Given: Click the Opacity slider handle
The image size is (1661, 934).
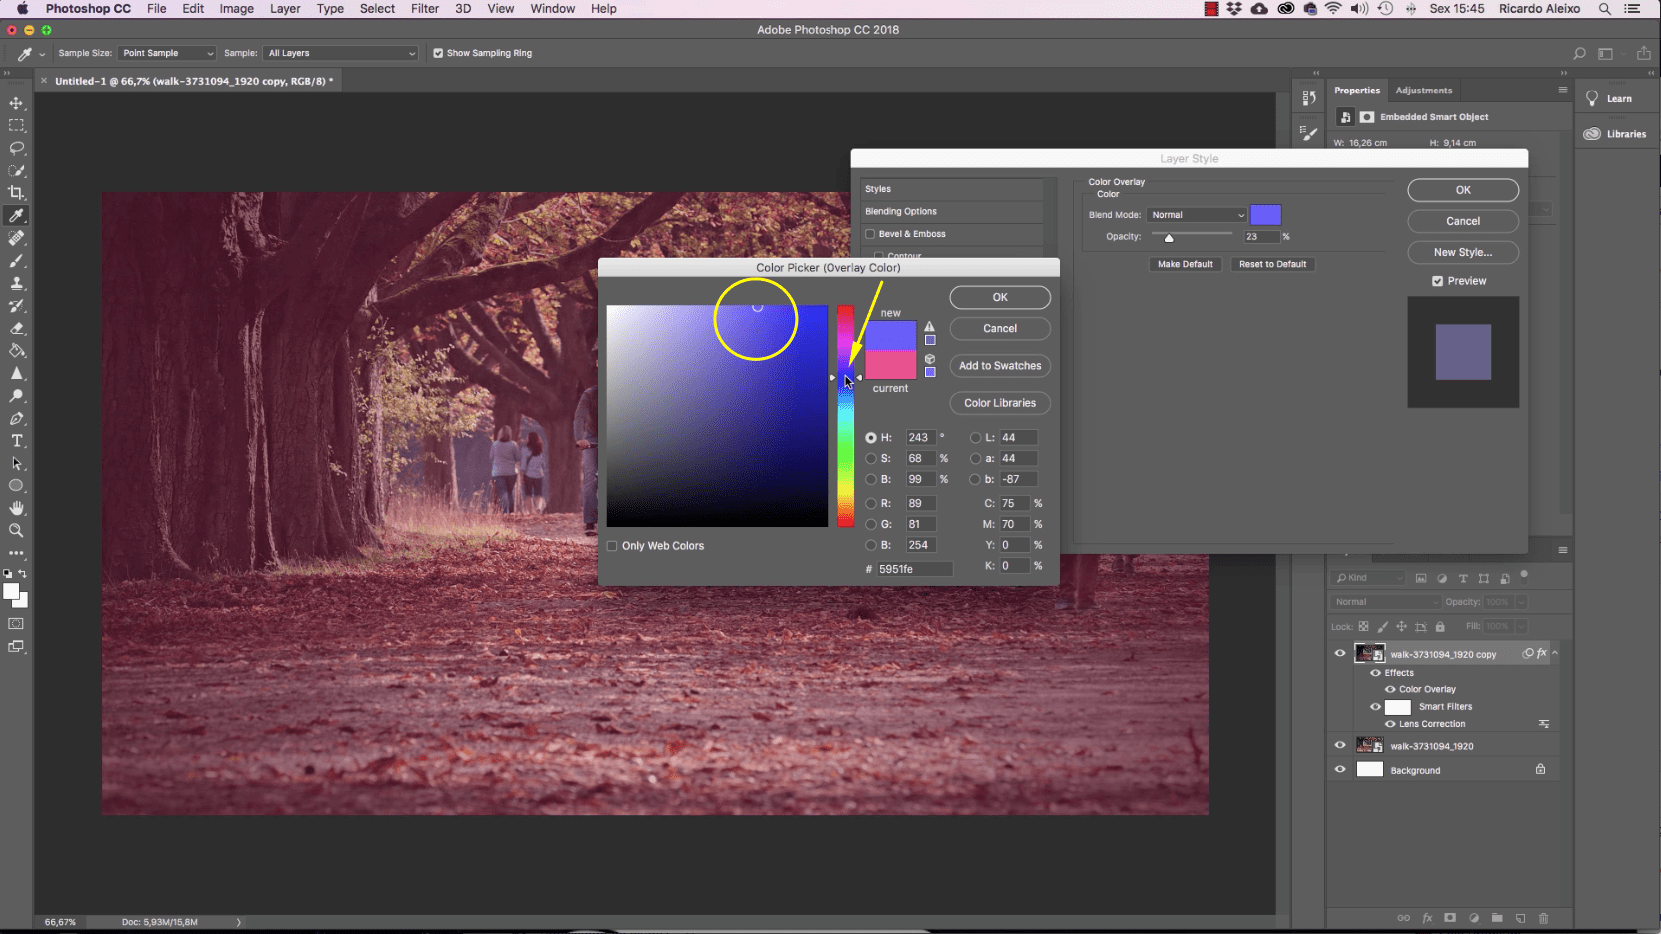Looking at the screenshot, I should pyautogui.click(x=1169, y=238).
